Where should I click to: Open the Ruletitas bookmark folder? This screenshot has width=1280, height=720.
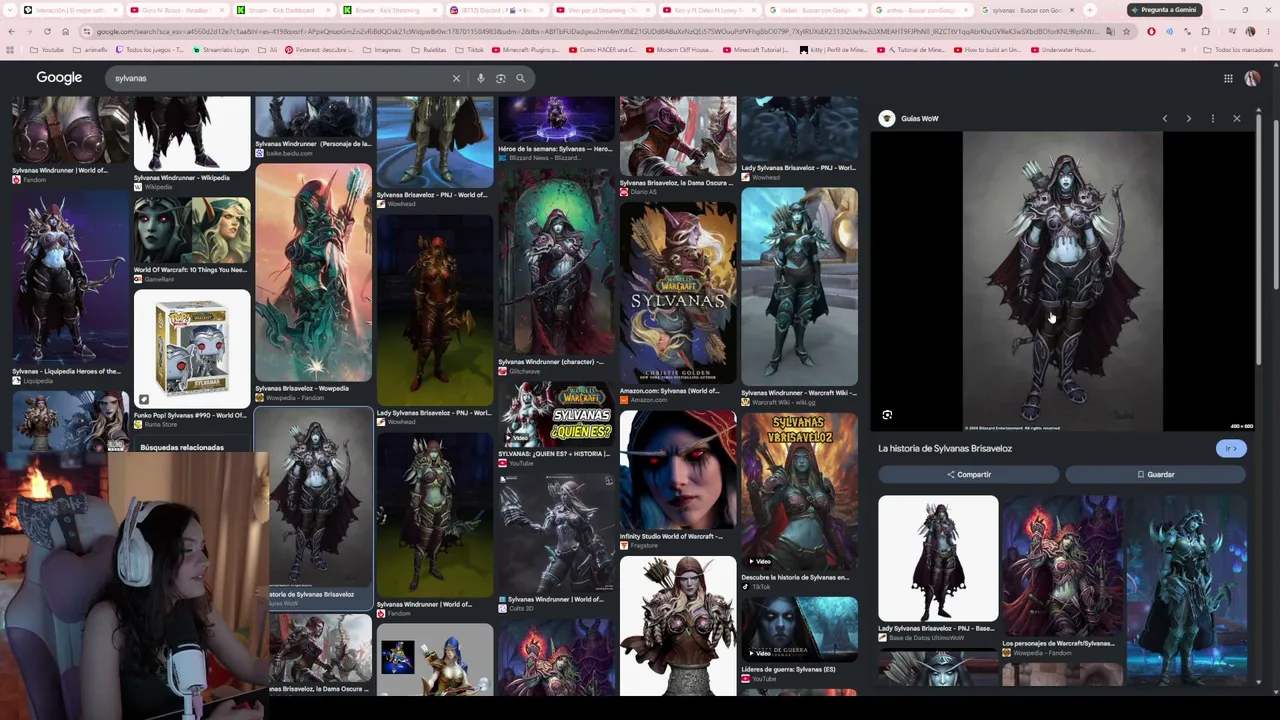(428, 50)
